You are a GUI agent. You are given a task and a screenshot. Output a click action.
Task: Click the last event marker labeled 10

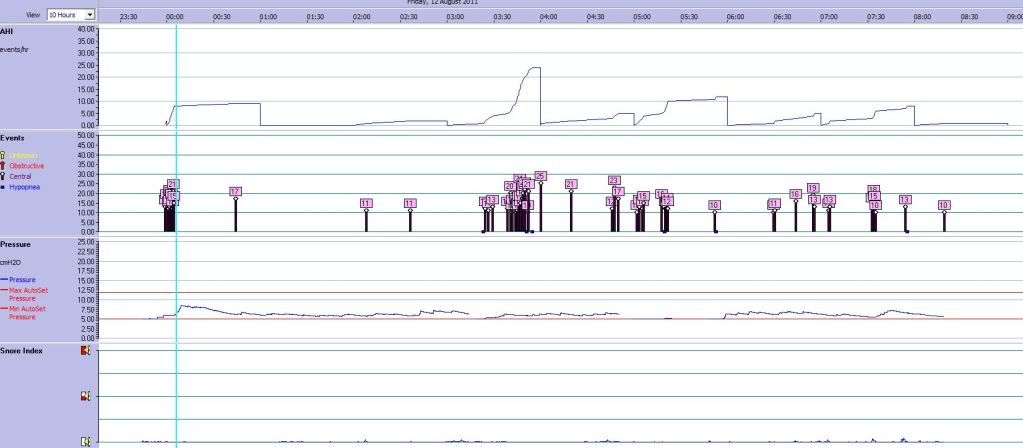[x=944, y=205]
